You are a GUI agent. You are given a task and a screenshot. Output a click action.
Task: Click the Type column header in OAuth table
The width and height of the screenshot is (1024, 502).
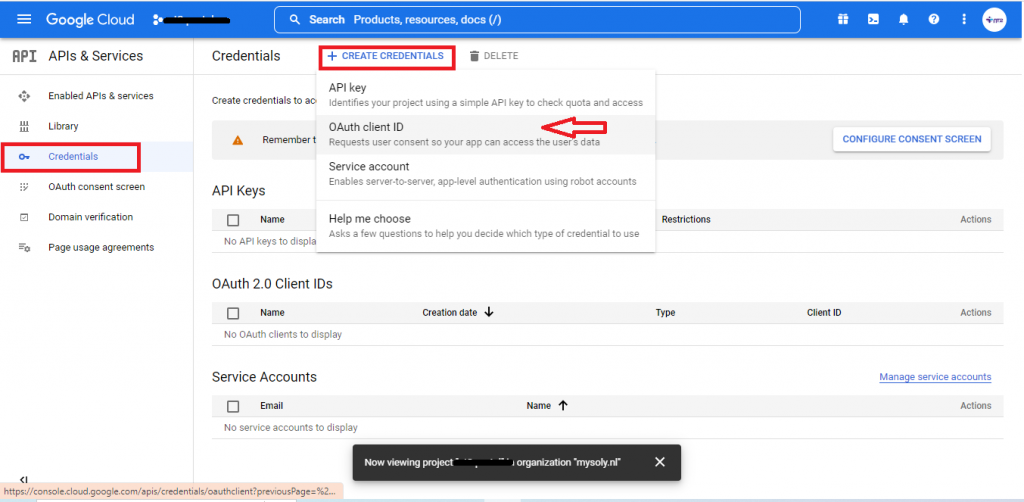point(665,313)
